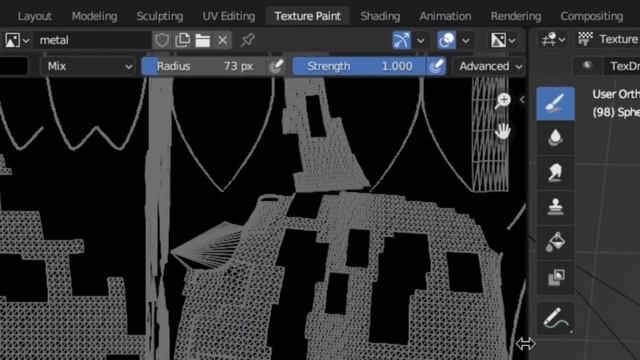Click the zoom magnifier gizmo in image editor
Screen dimensions: 640x360
(x=503, y=100)
